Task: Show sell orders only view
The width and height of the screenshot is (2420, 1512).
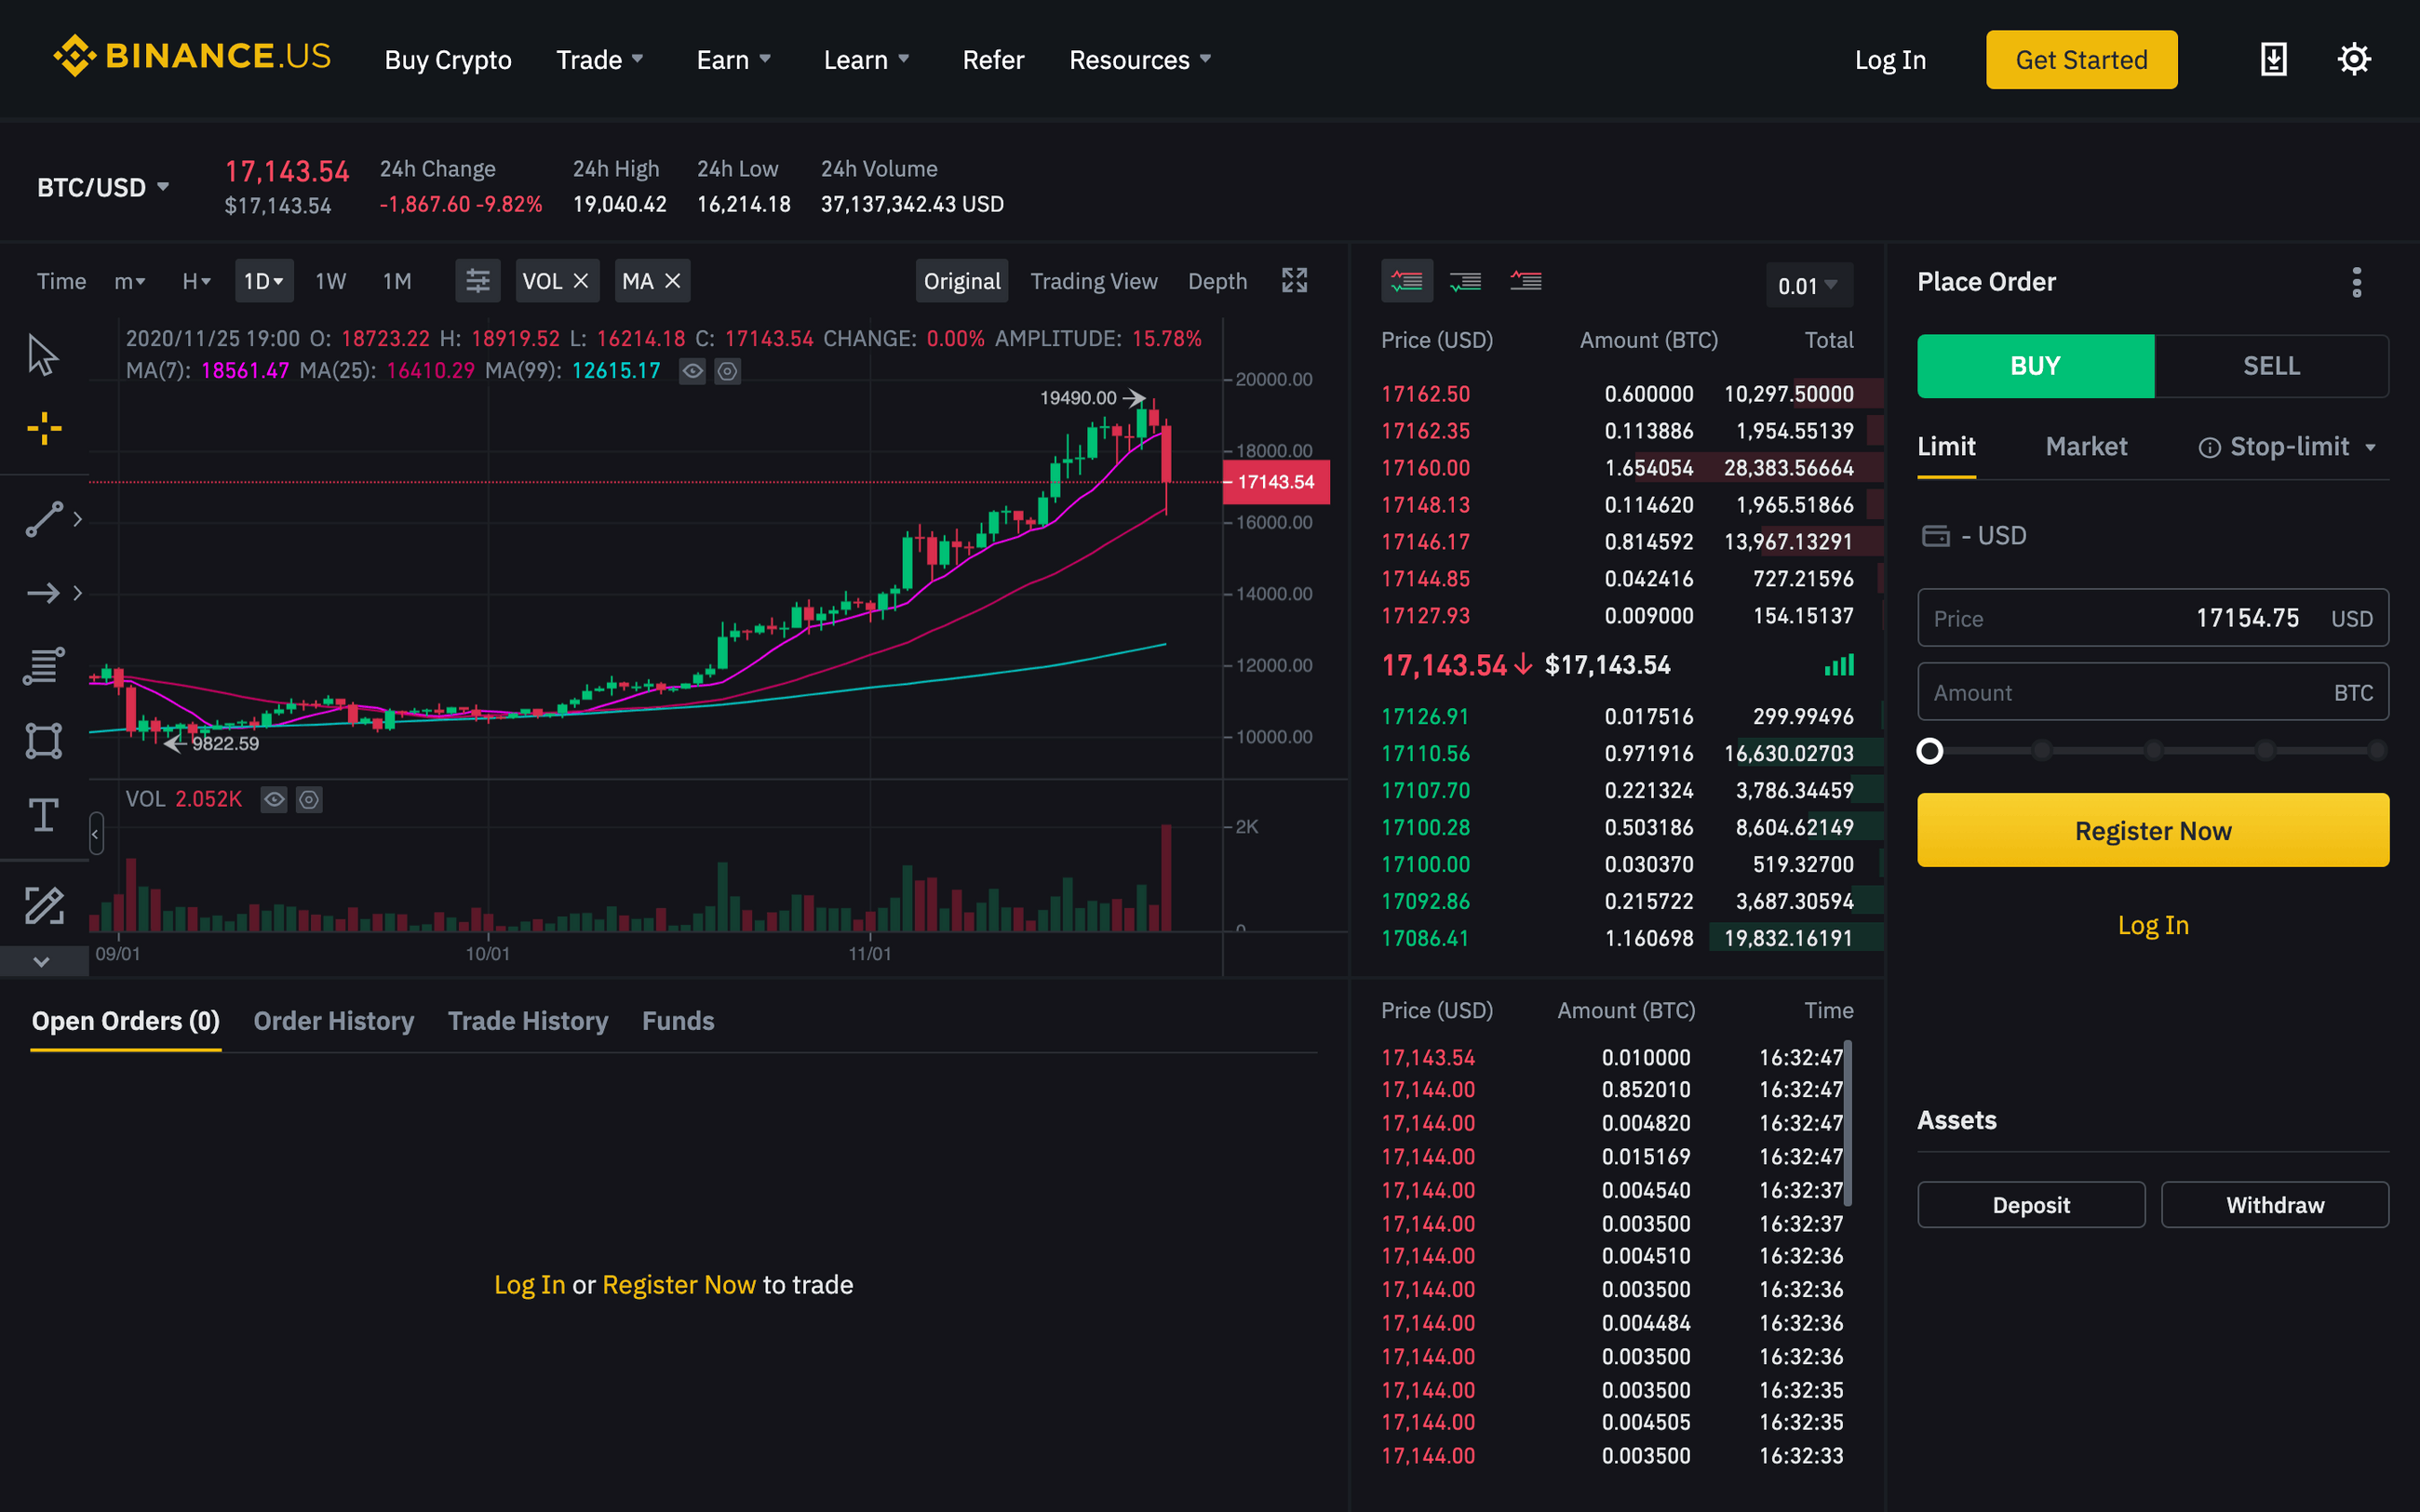Action: (x=1526, y=281)
